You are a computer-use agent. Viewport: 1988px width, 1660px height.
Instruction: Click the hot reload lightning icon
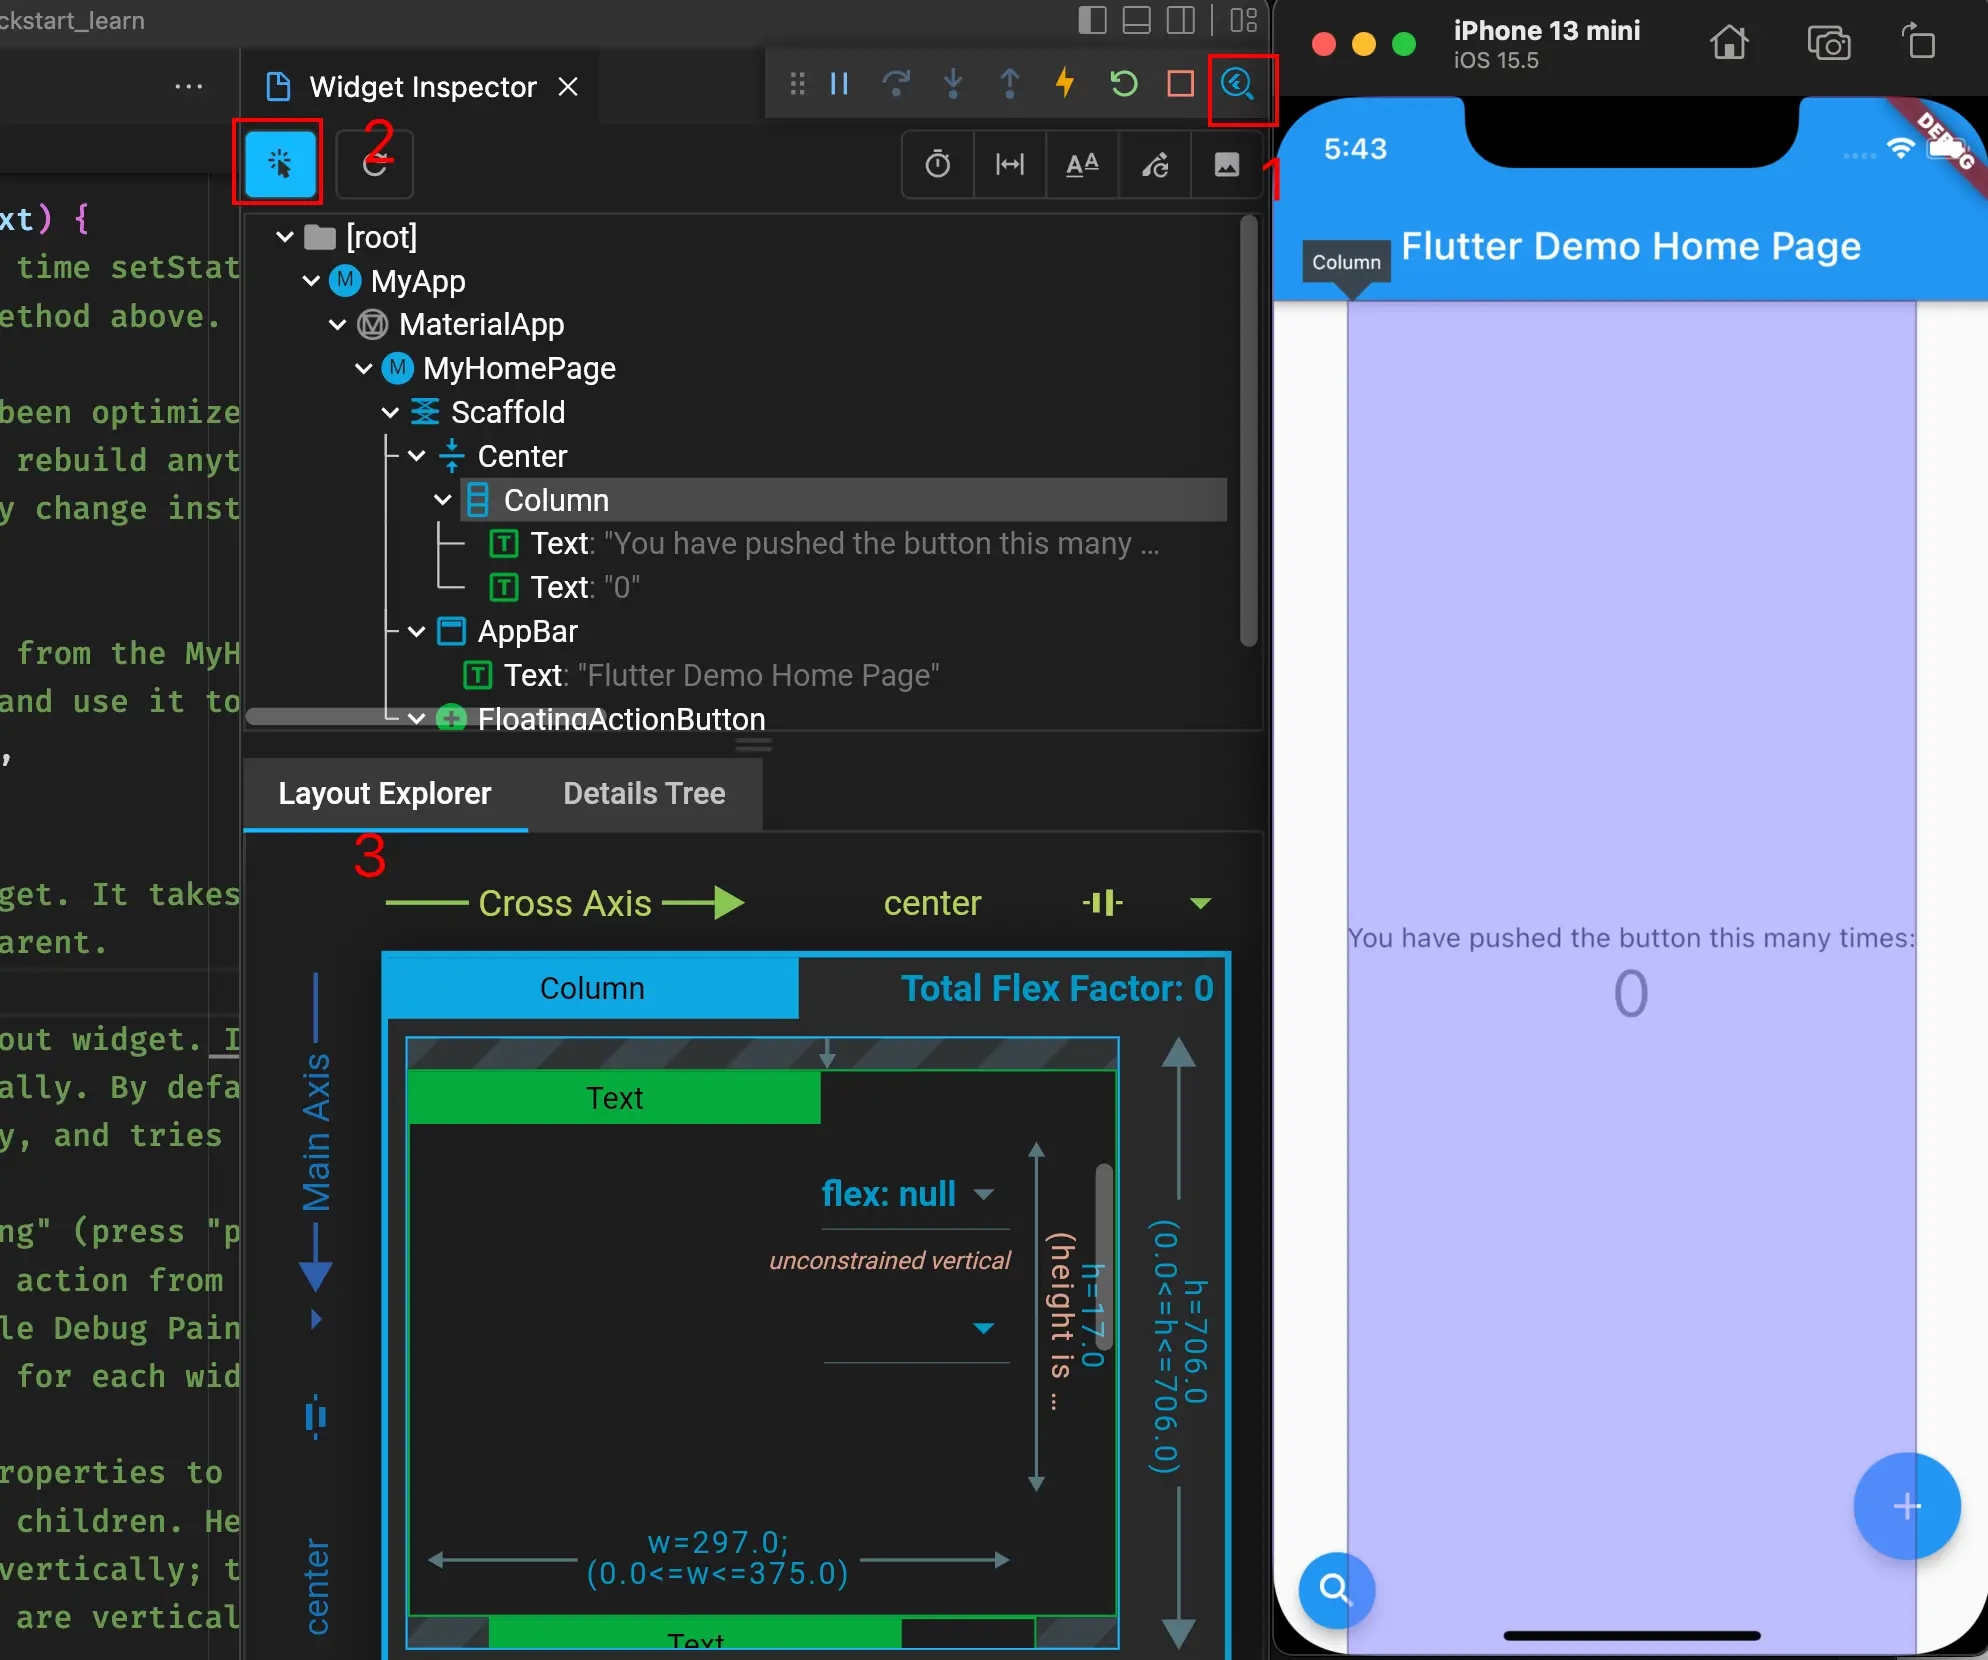click(x=1065, y=83)
